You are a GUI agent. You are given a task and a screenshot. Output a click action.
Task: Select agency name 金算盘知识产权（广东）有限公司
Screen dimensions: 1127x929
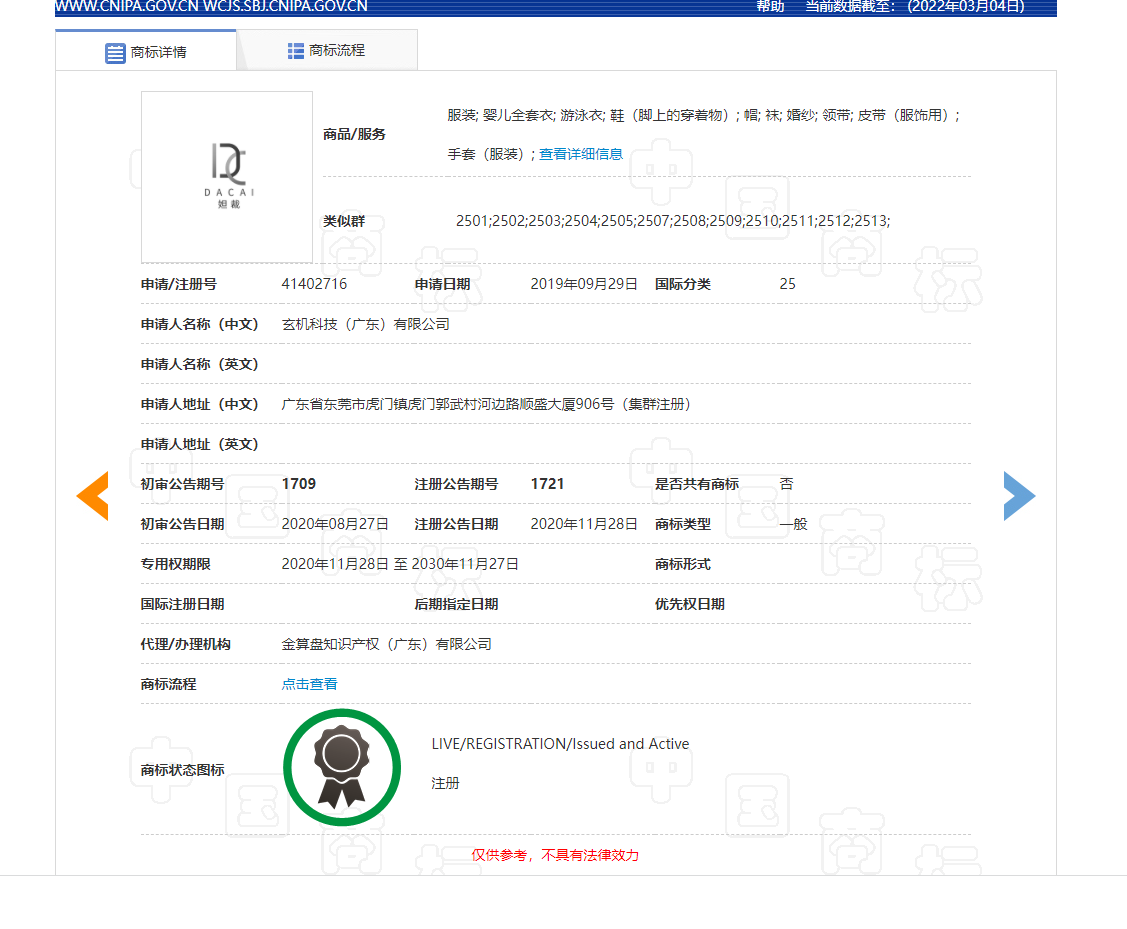coord(387,644)
